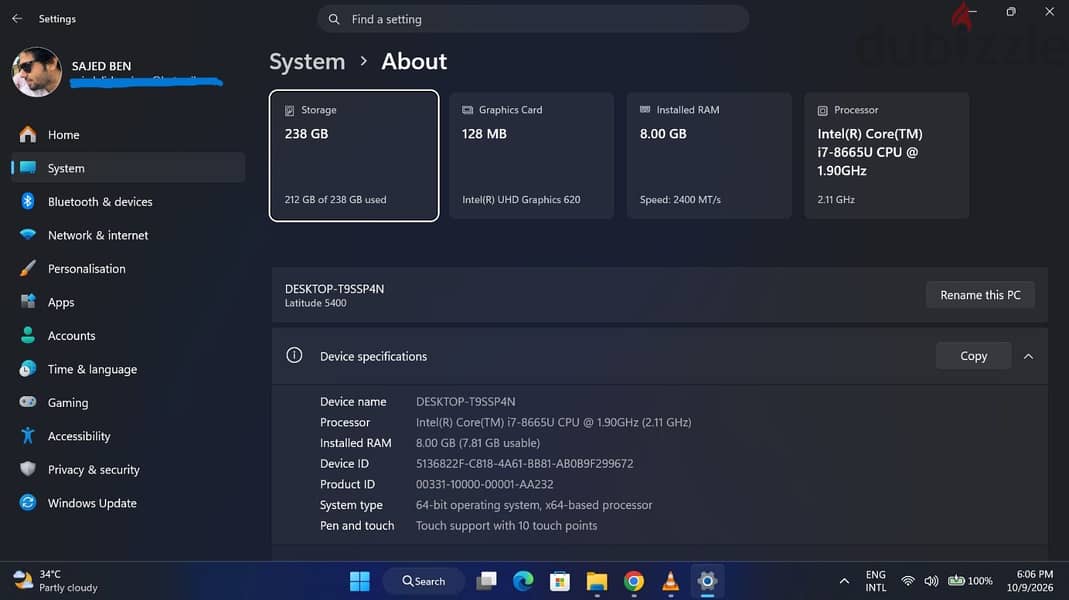Copy the device specifications
The image size is (1069, 600).
pyautogui.click(x=973, y=356)
